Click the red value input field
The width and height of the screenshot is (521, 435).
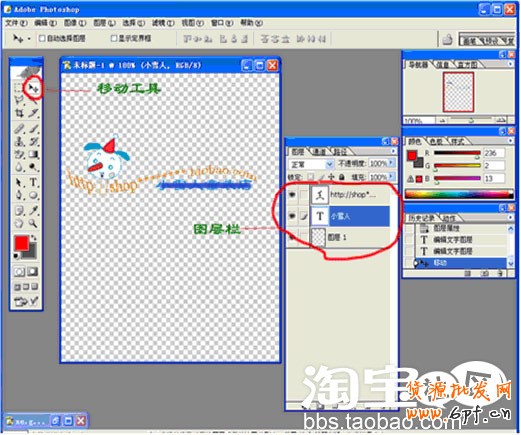click(494, 153)
